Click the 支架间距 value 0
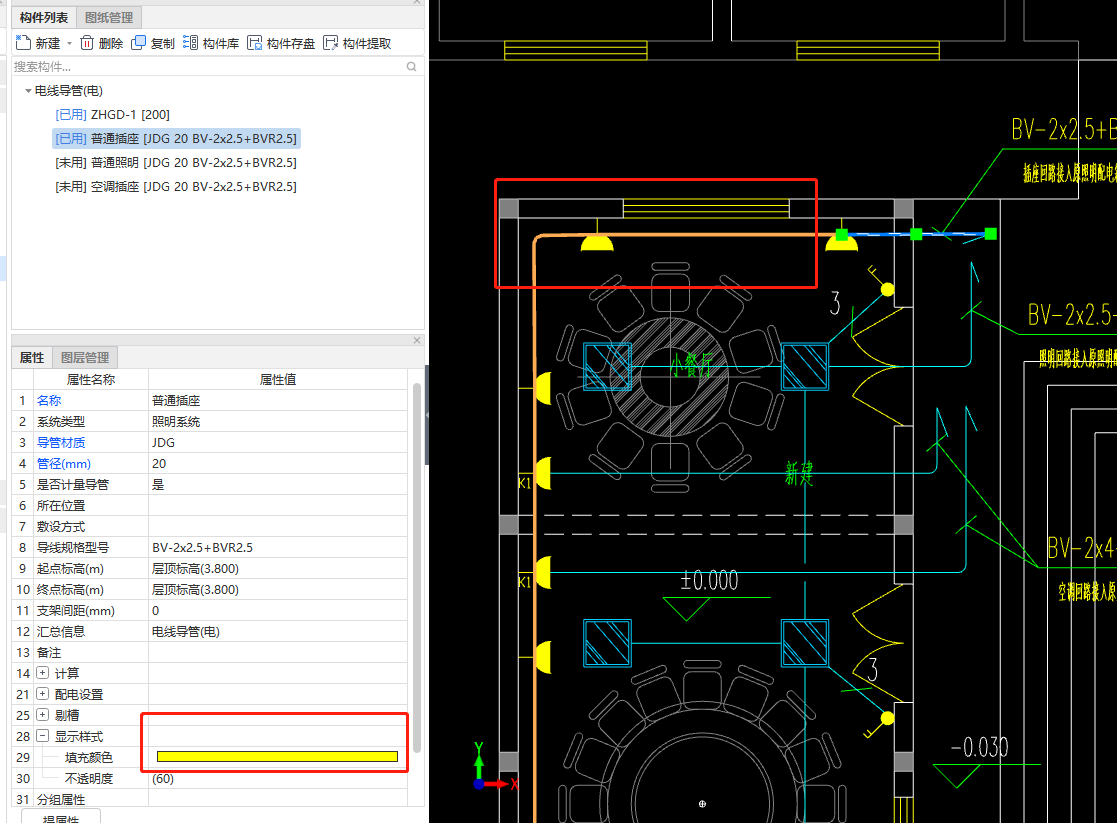Viewport: 1117px width, 823px height. pos(278,611)
